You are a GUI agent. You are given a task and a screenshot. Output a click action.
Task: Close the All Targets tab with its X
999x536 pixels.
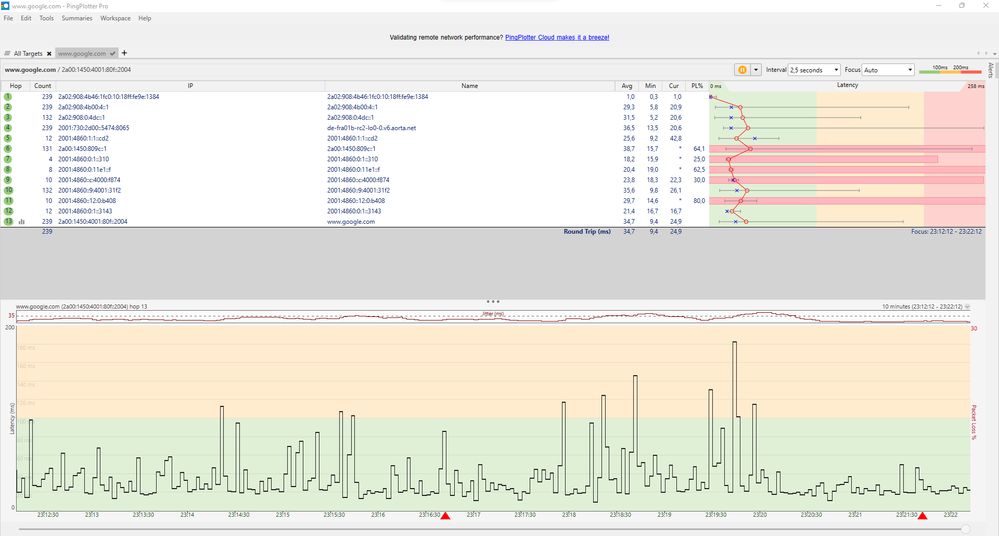[49, 54]
